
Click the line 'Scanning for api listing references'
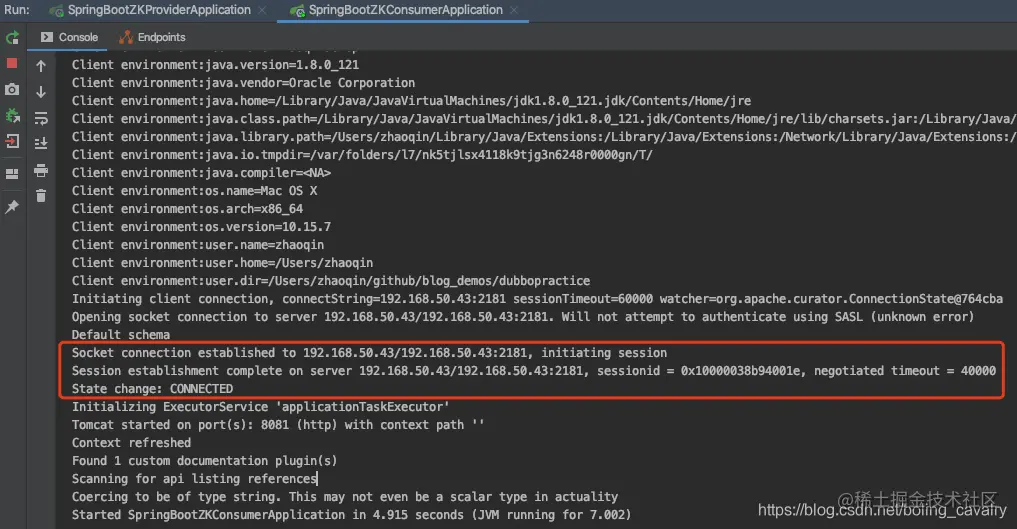tap(194, 479)
